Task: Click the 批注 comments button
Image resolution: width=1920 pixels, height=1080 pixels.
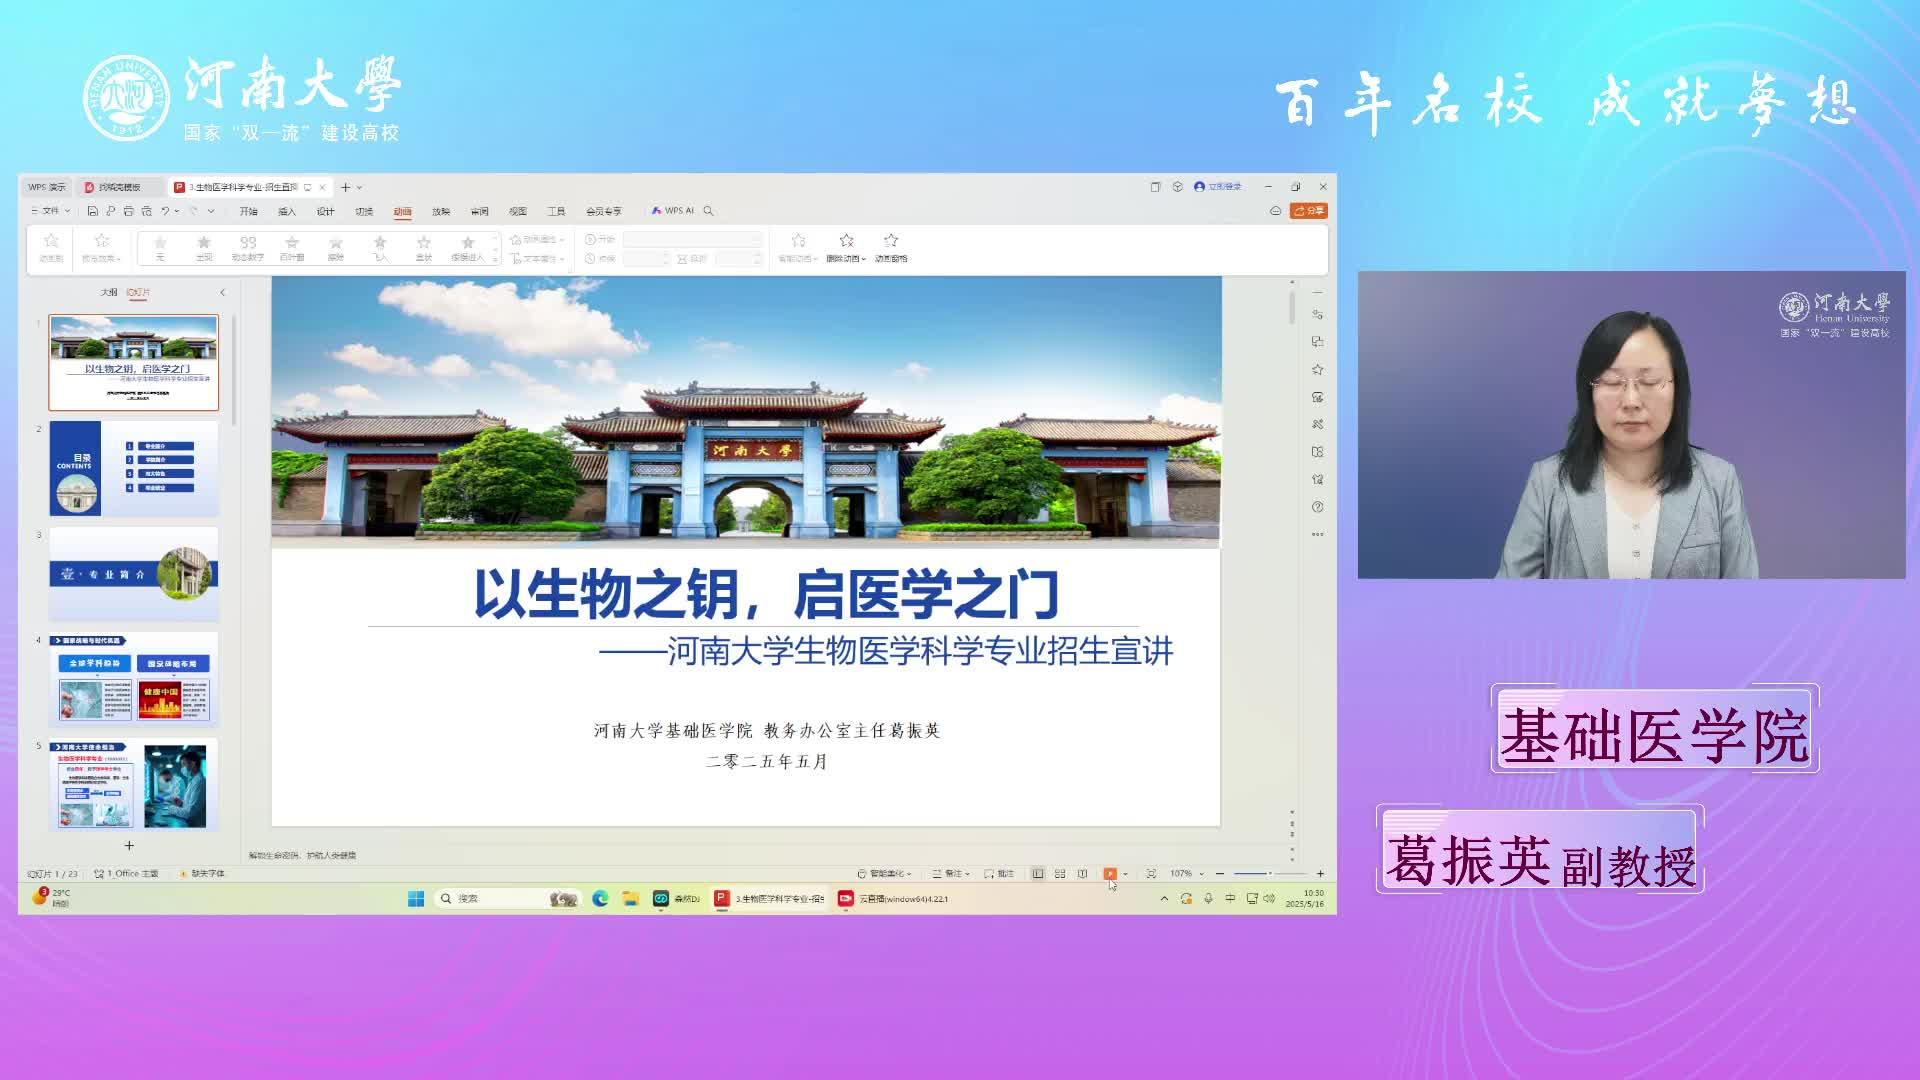Action: coord(999,874)
